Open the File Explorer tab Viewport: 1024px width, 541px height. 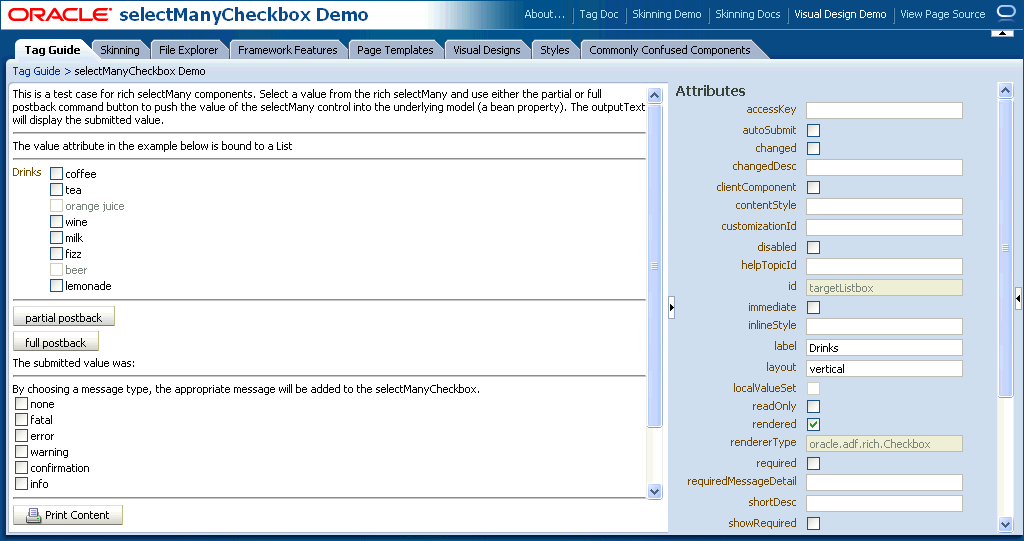[x=189, y=50]
